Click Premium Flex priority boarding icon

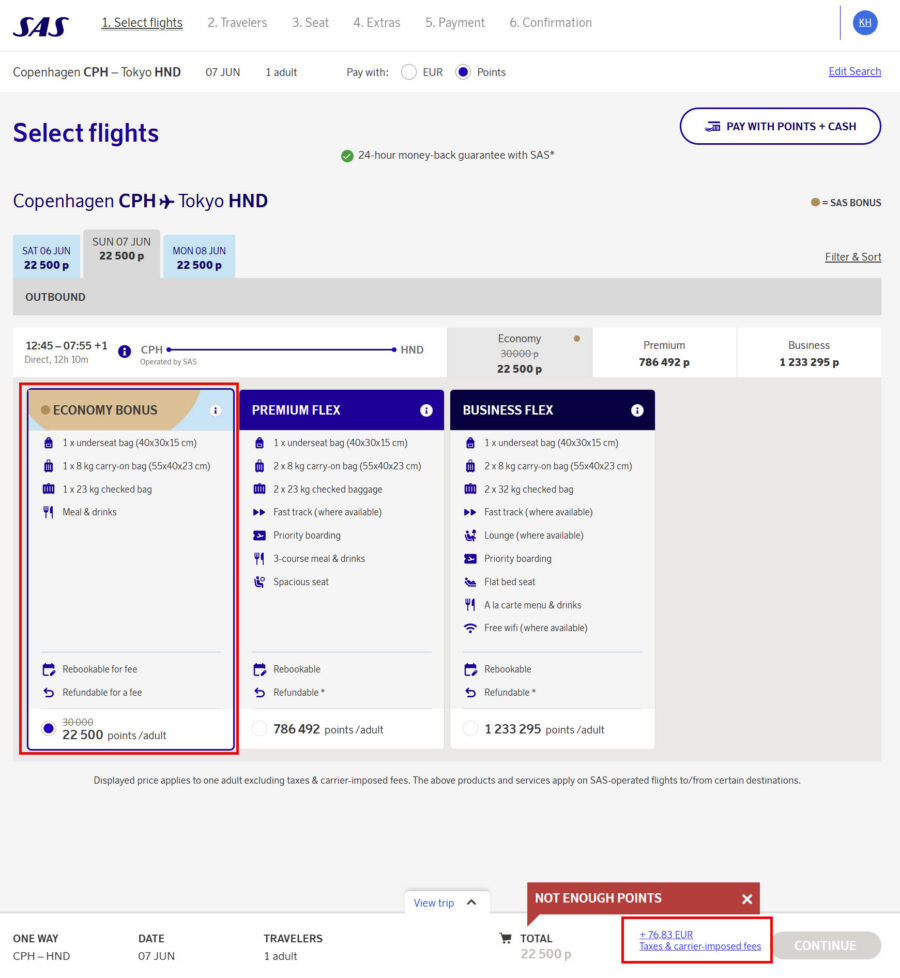pos(259,535)
